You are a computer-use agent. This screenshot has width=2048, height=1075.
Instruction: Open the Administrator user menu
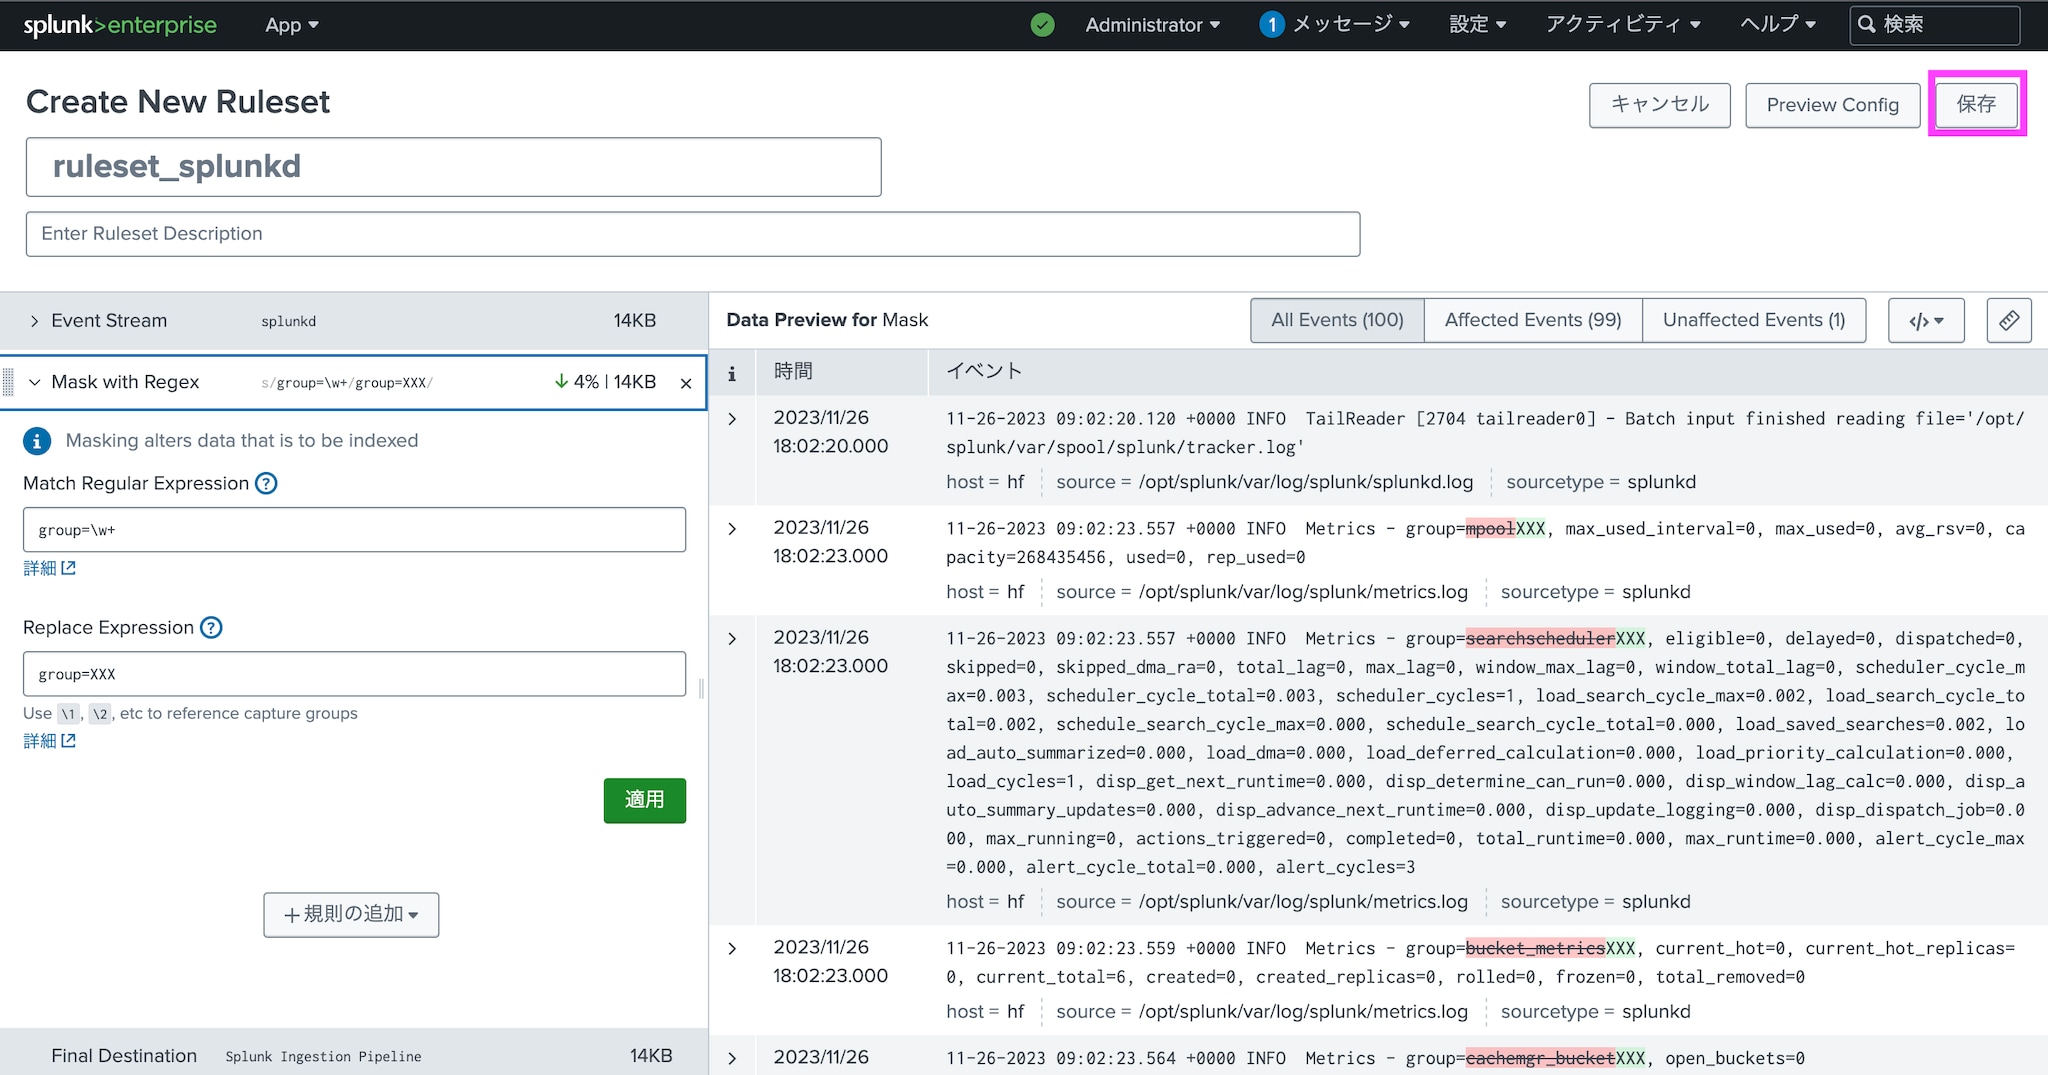pyautogui.click(x=1152, y=25)
